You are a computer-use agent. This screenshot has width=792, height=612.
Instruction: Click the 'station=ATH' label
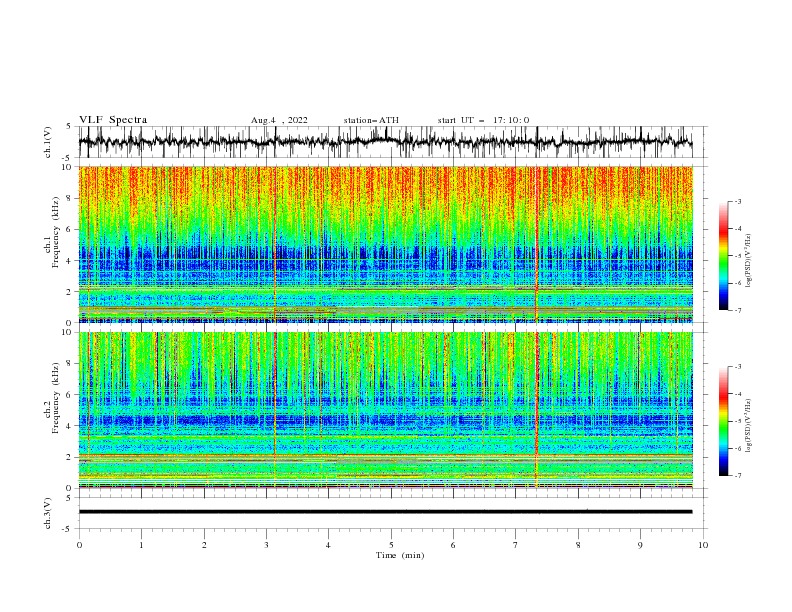tap(371, 120)
